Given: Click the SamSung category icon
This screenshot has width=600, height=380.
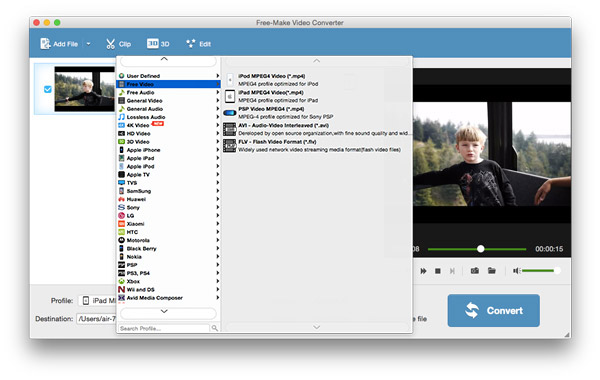Looking at the screenshot, I should pos(121,191).
